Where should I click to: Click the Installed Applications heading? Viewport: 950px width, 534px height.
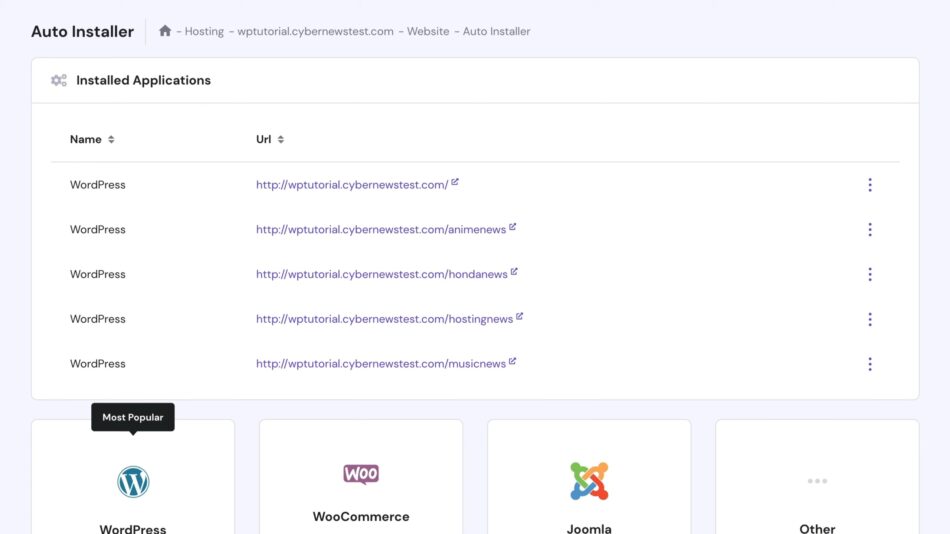point(144,80)
